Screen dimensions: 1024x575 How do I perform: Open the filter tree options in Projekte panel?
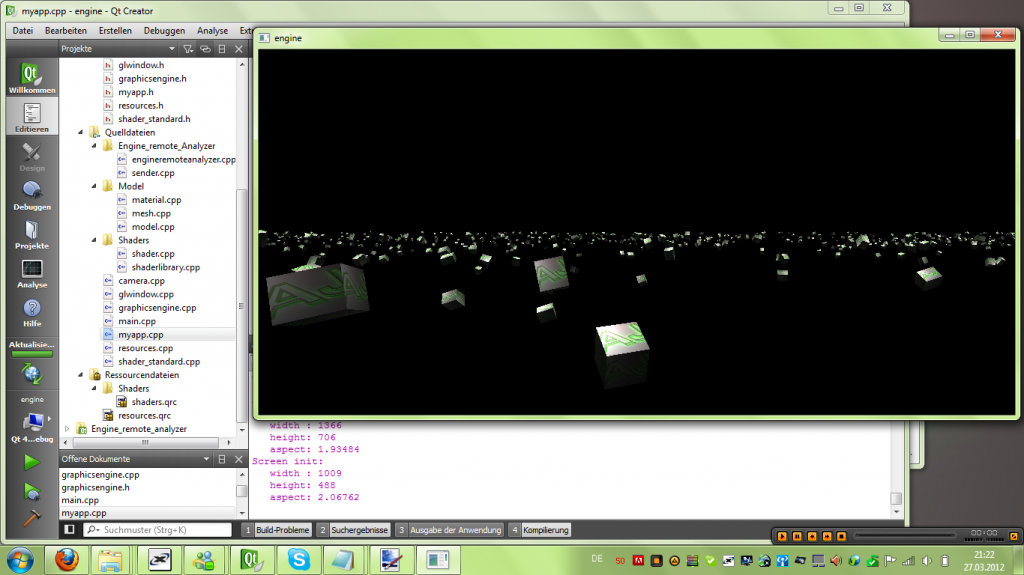188,49
